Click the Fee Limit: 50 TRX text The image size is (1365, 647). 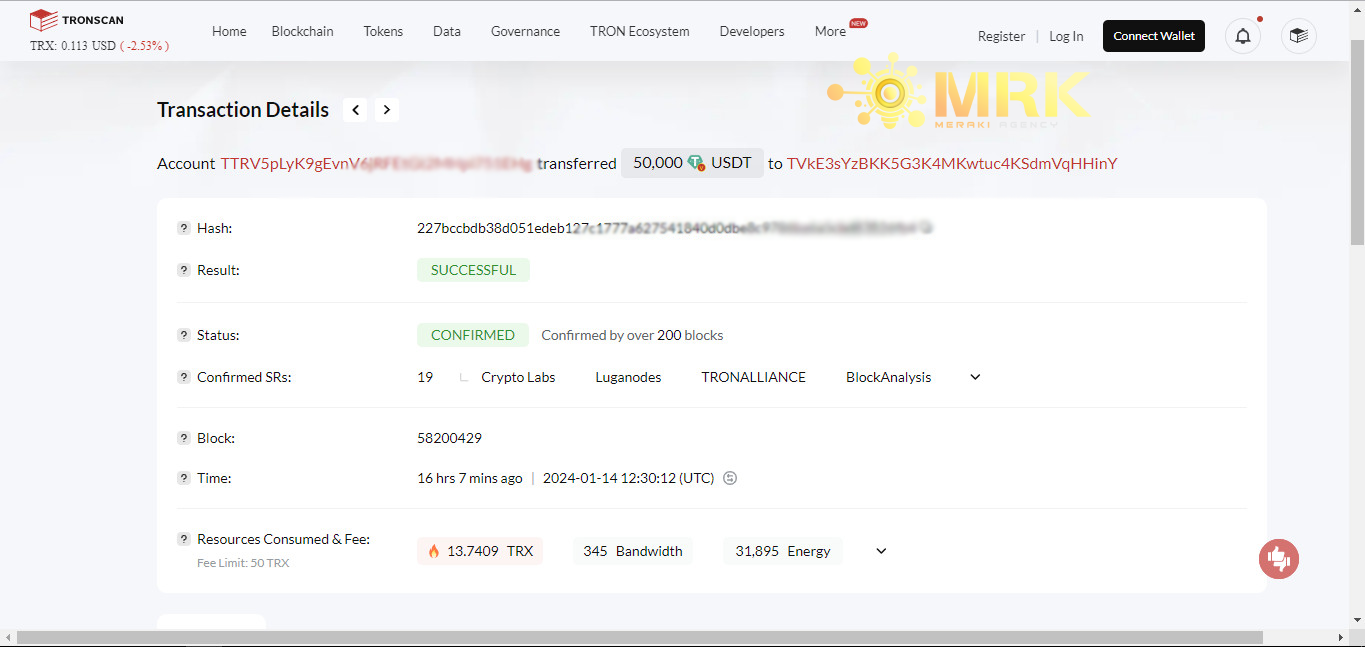click(x=243, y=563)
